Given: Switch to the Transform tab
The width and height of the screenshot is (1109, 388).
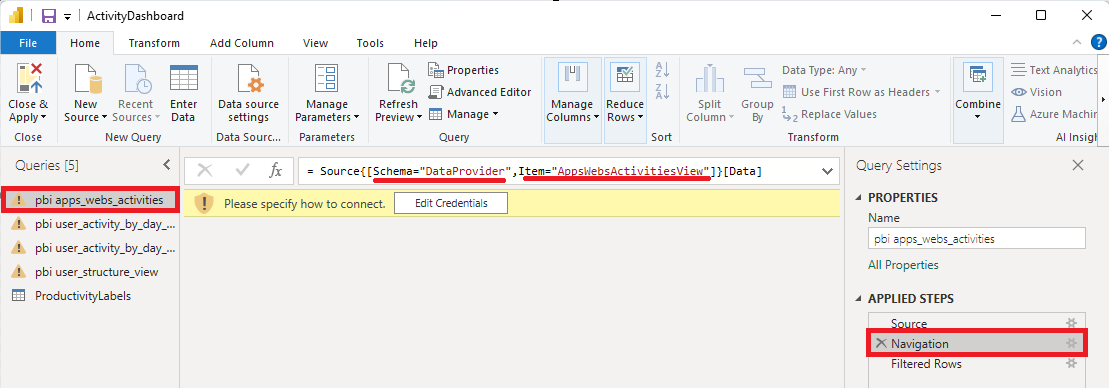Looking at the screenshot, I should pyautogui.click(x=154, y=43).
